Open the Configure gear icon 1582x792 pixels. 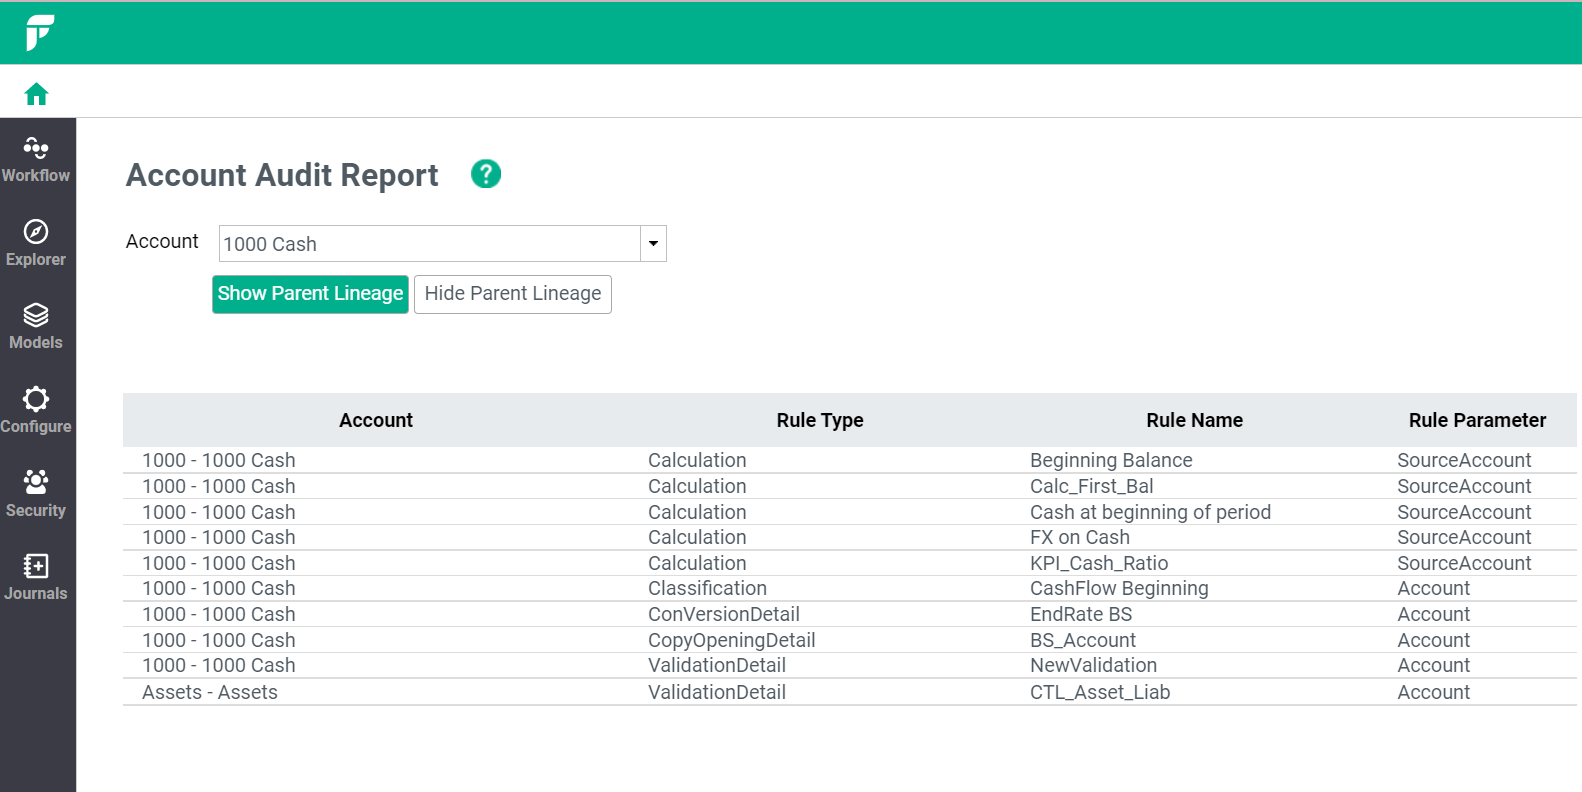coord(36,399)
